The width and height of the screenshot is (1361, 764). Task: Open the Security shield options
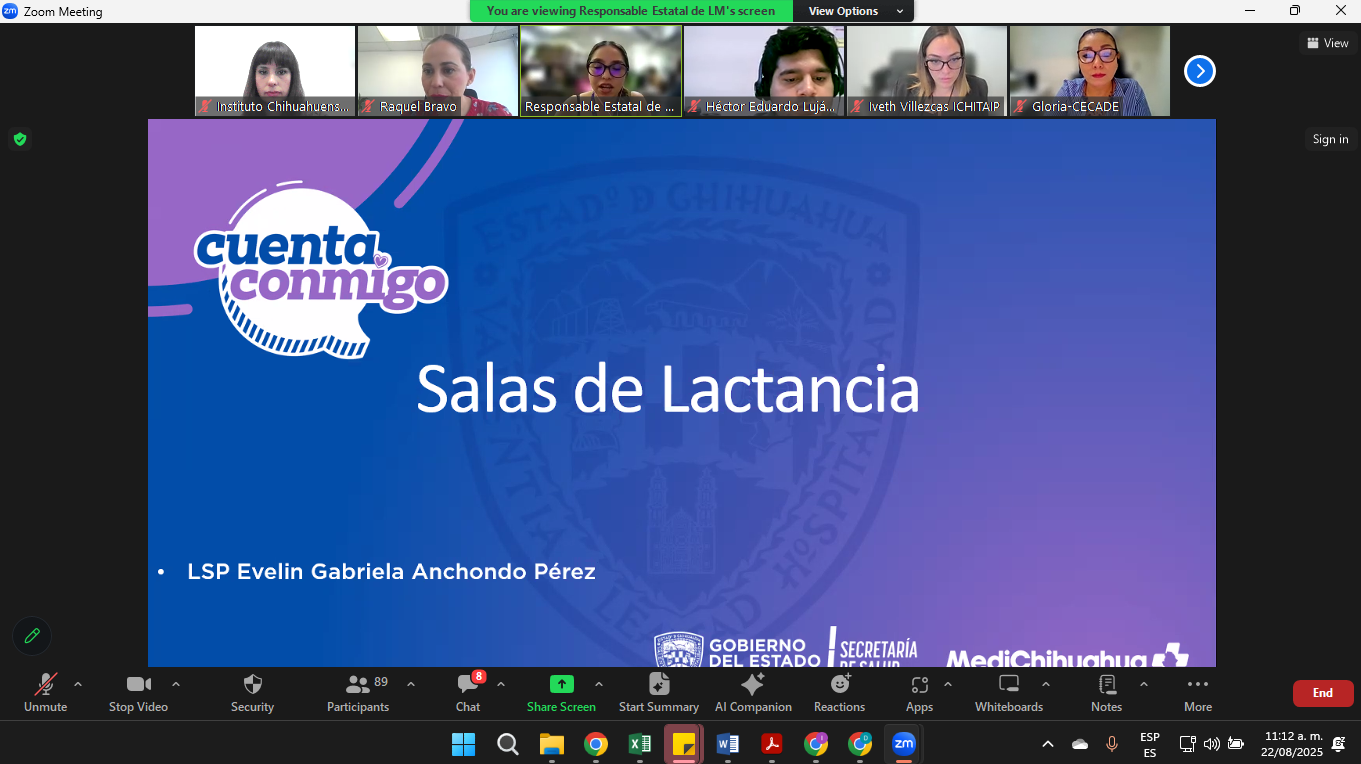[252, 692]
